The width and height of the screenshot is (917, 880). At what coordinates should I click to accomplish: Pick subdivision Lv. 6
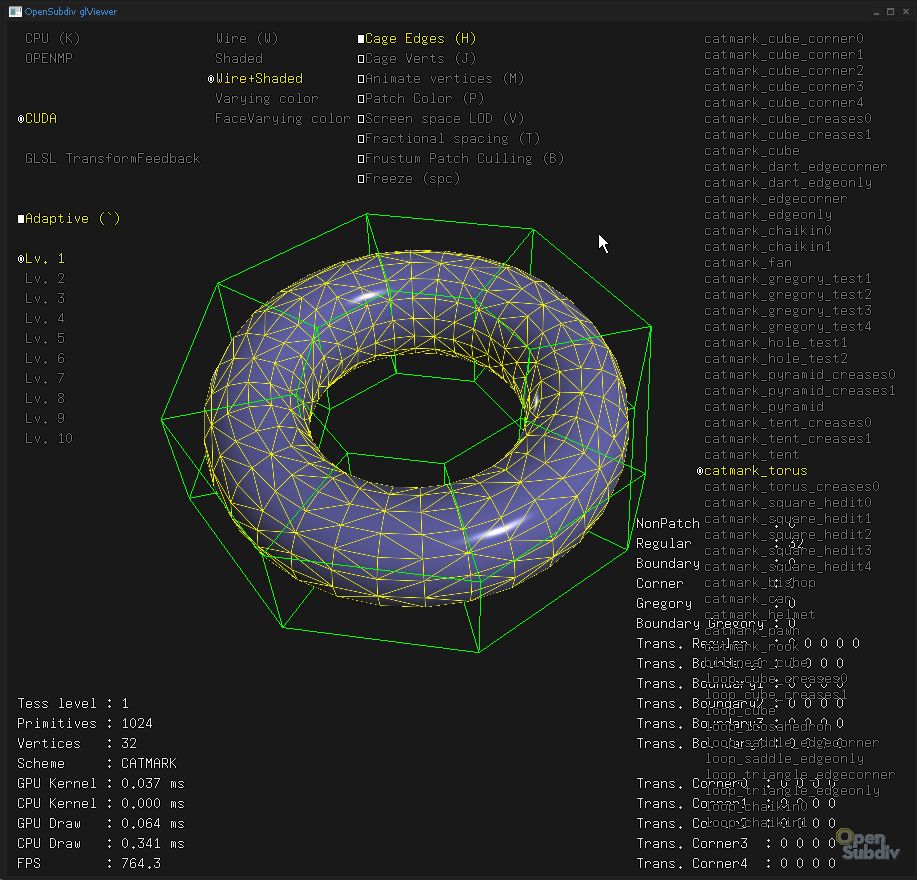tap(44, 358)
